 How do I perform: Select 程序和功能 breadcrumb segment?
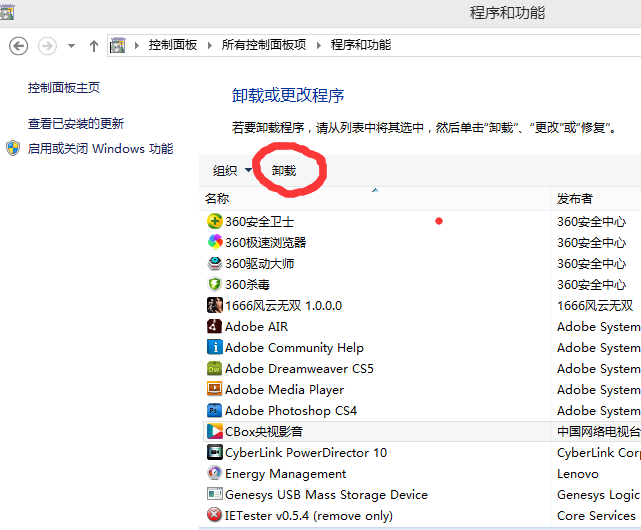click(x=361, y=45)
